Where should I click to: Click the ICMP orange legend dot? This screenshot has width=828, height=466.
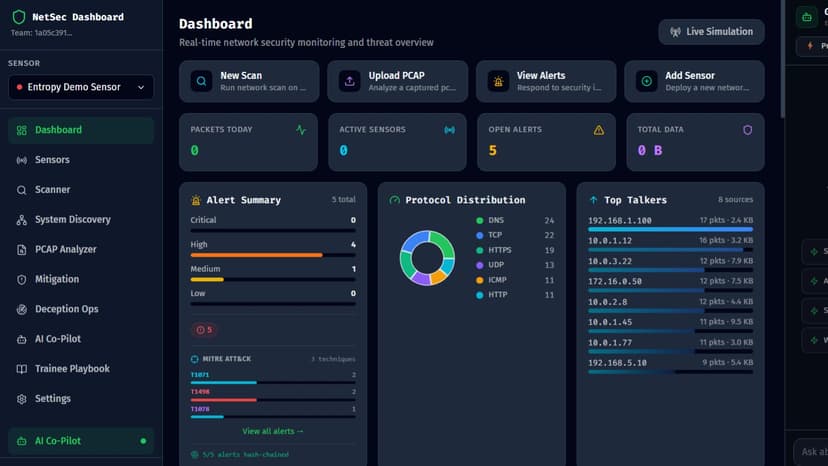(x=479, y=281)
